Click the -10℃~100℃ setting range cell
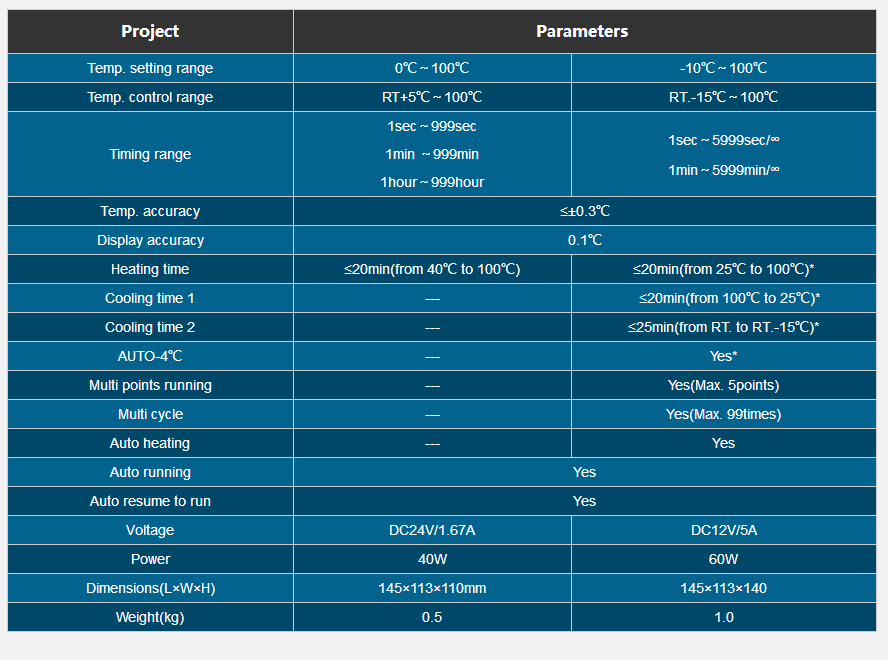 724,68
